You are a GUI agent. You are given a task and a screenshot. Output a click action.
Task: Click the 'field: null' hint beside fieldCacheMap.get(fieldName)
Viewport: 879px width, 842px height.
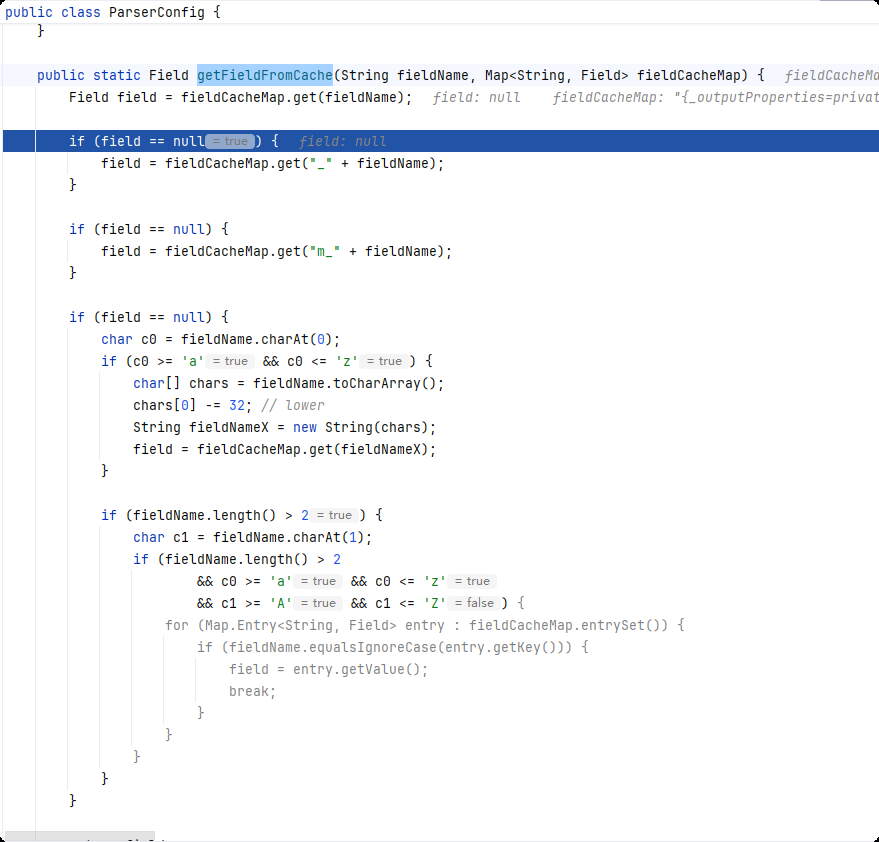click(476, 98)
